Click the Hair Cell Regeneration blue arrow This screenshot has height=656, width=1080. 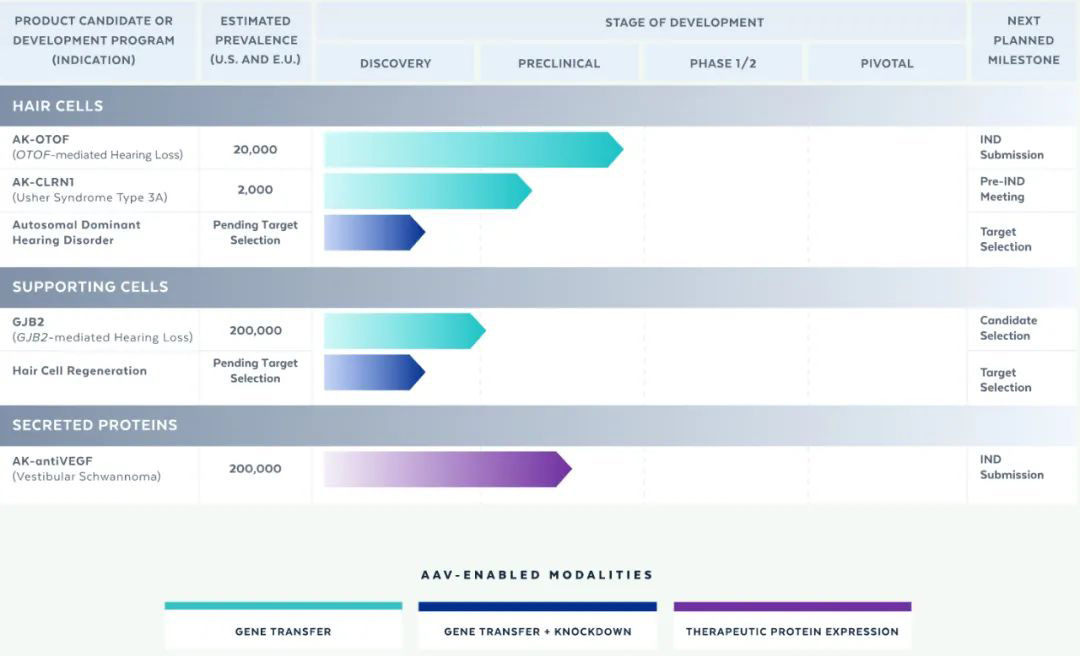(x=374, y=372)
